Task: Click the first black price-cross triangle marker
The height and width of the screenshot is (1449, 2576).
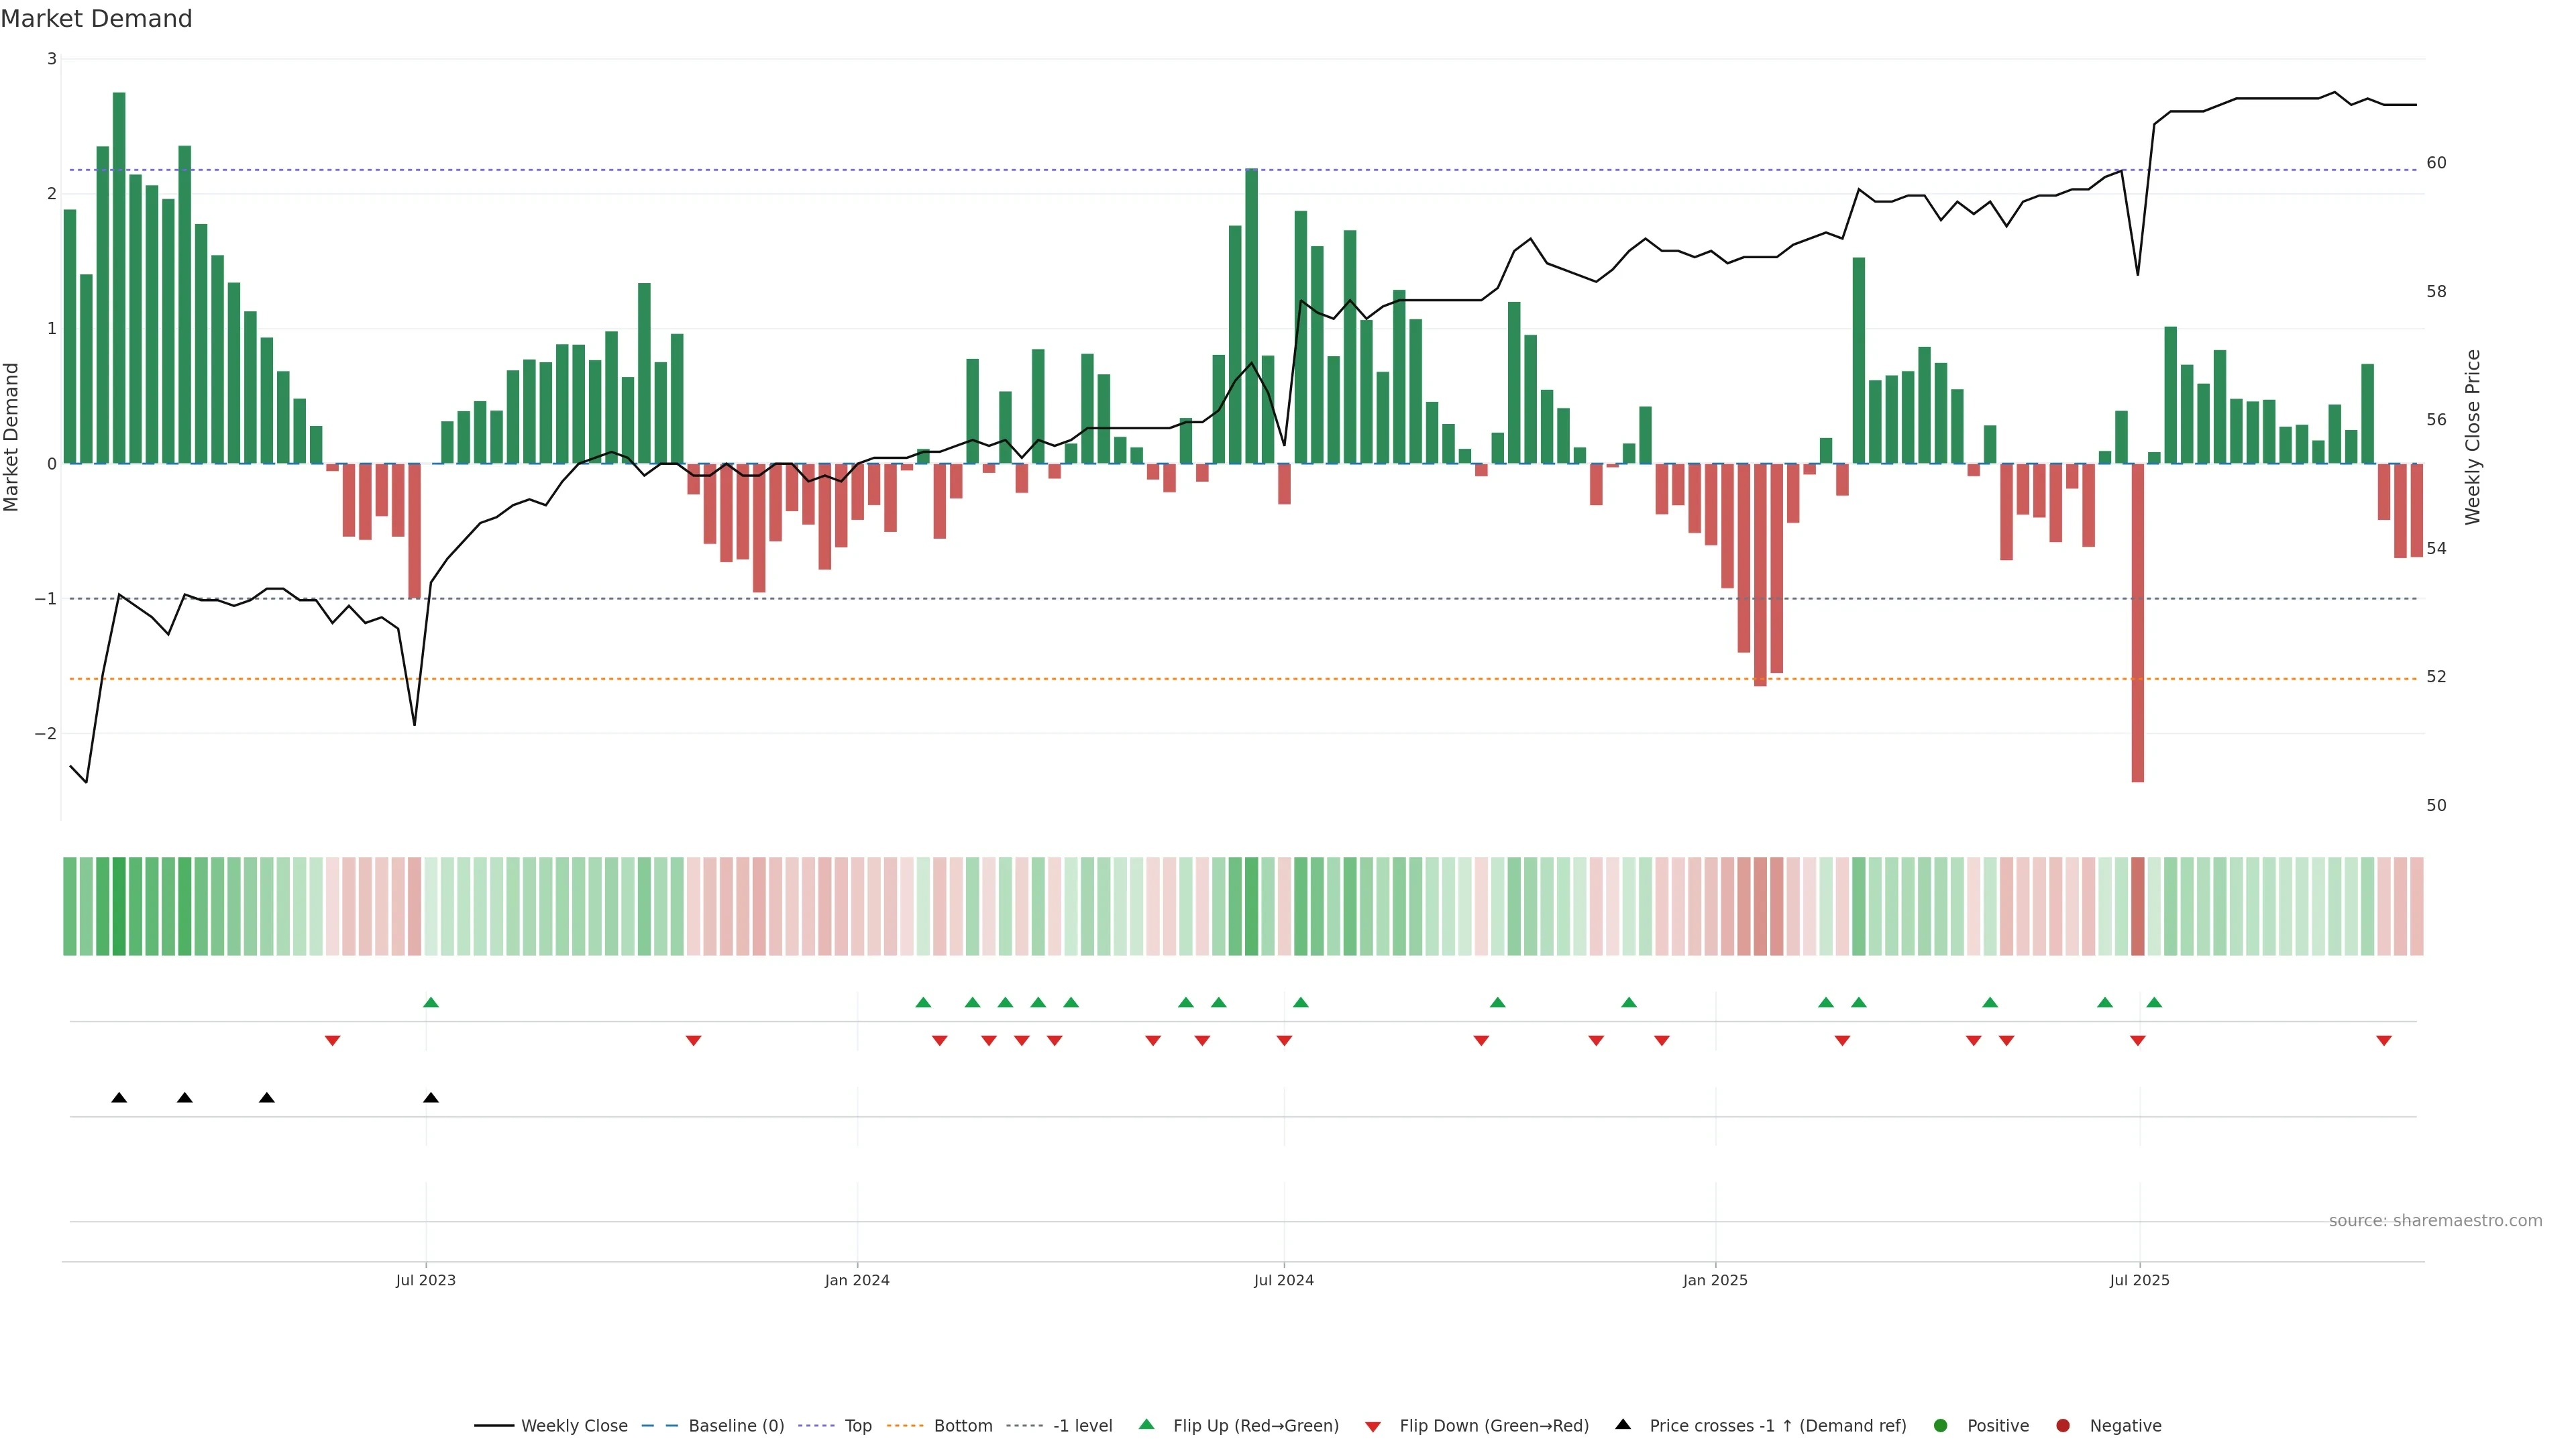Action: (119, 1098)
